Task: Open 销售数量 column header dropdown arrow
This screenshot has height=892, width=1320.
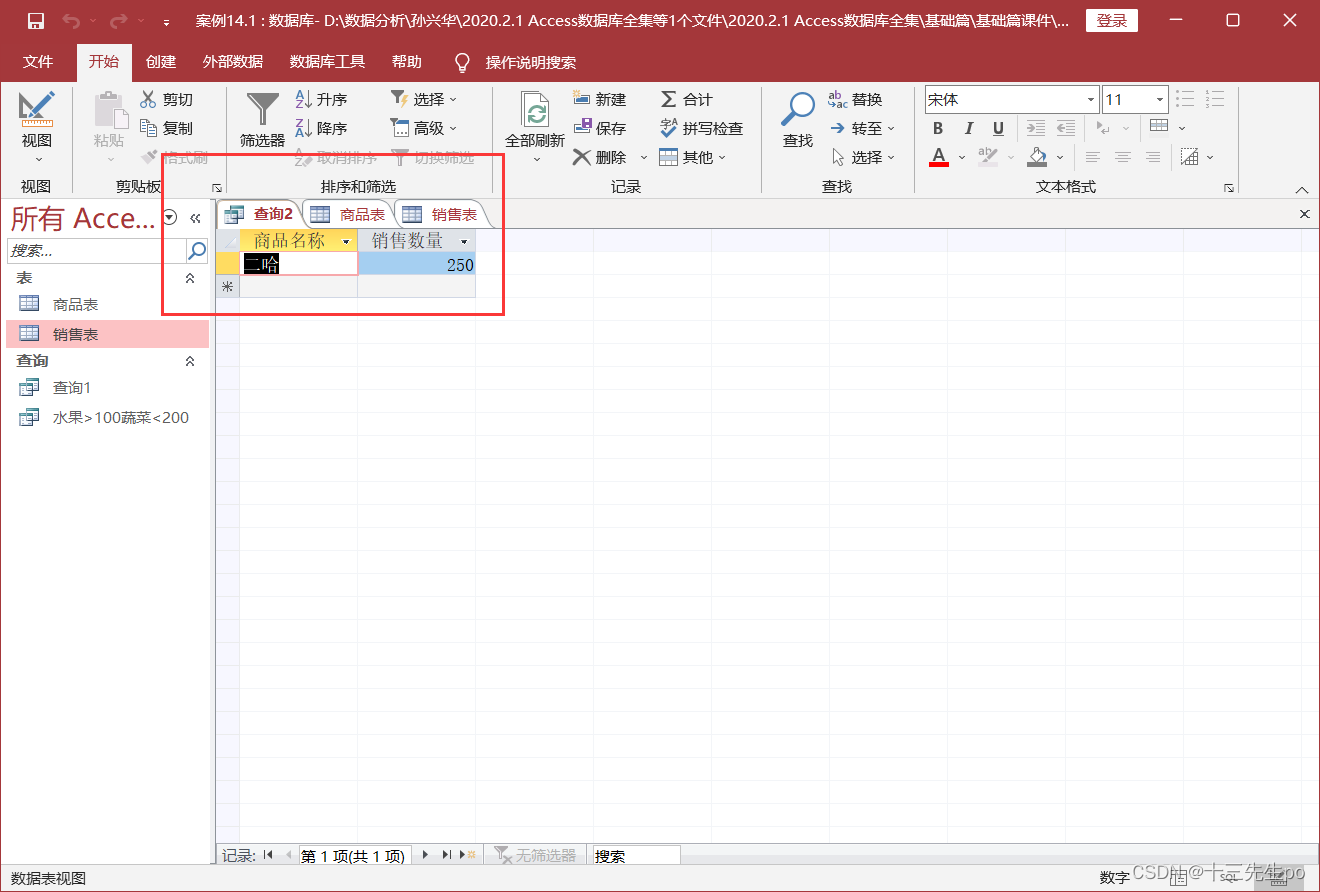Action: point(464,242)
